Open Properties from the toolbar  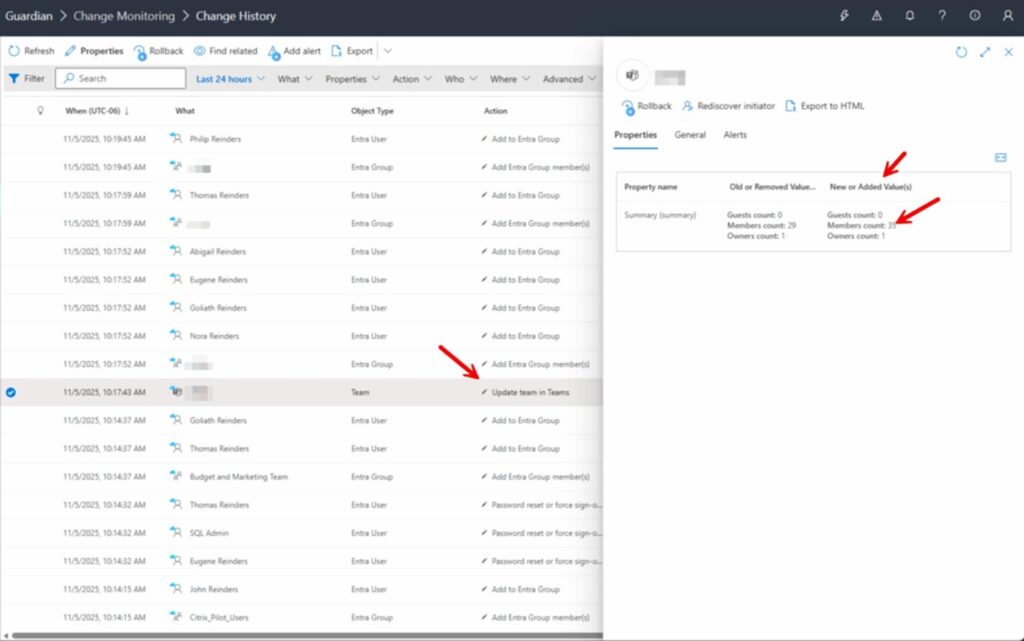pos(93,51)
